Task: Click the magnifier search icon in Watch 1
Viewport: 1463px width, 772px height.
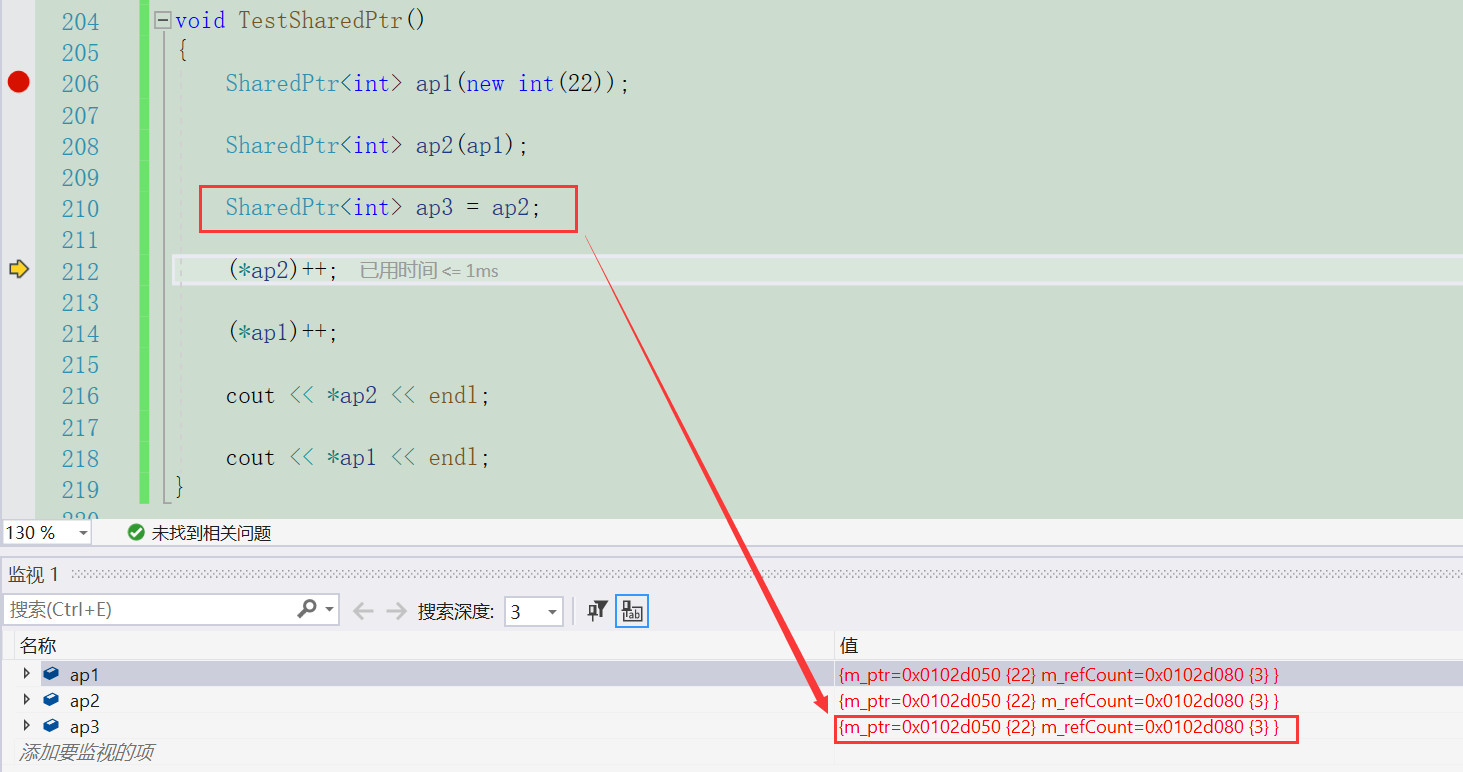Action: point(307,609)
